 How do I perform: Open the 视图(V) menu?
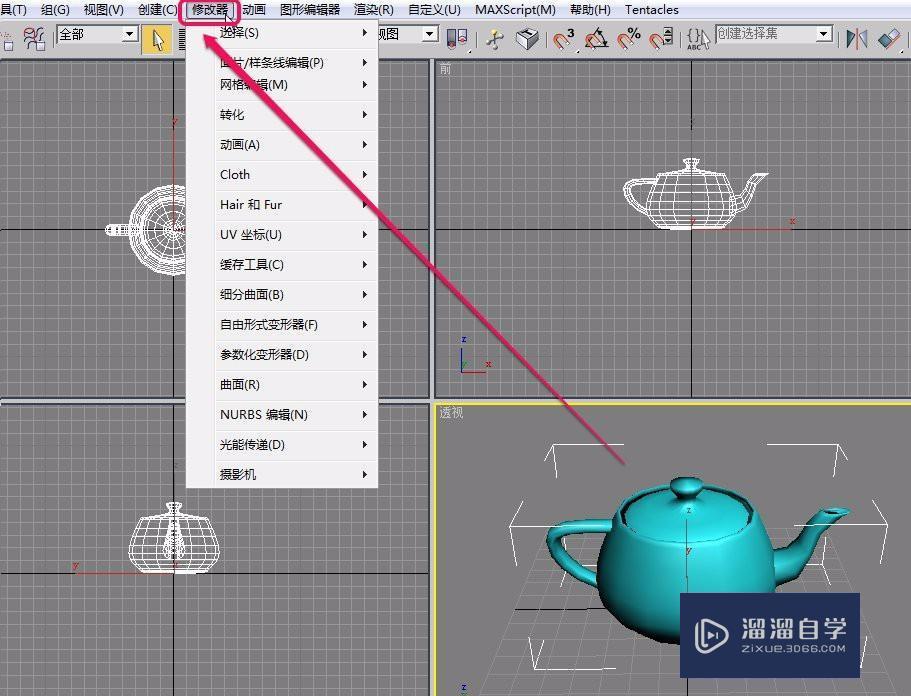pyautogui.click(x=103, y=9)
